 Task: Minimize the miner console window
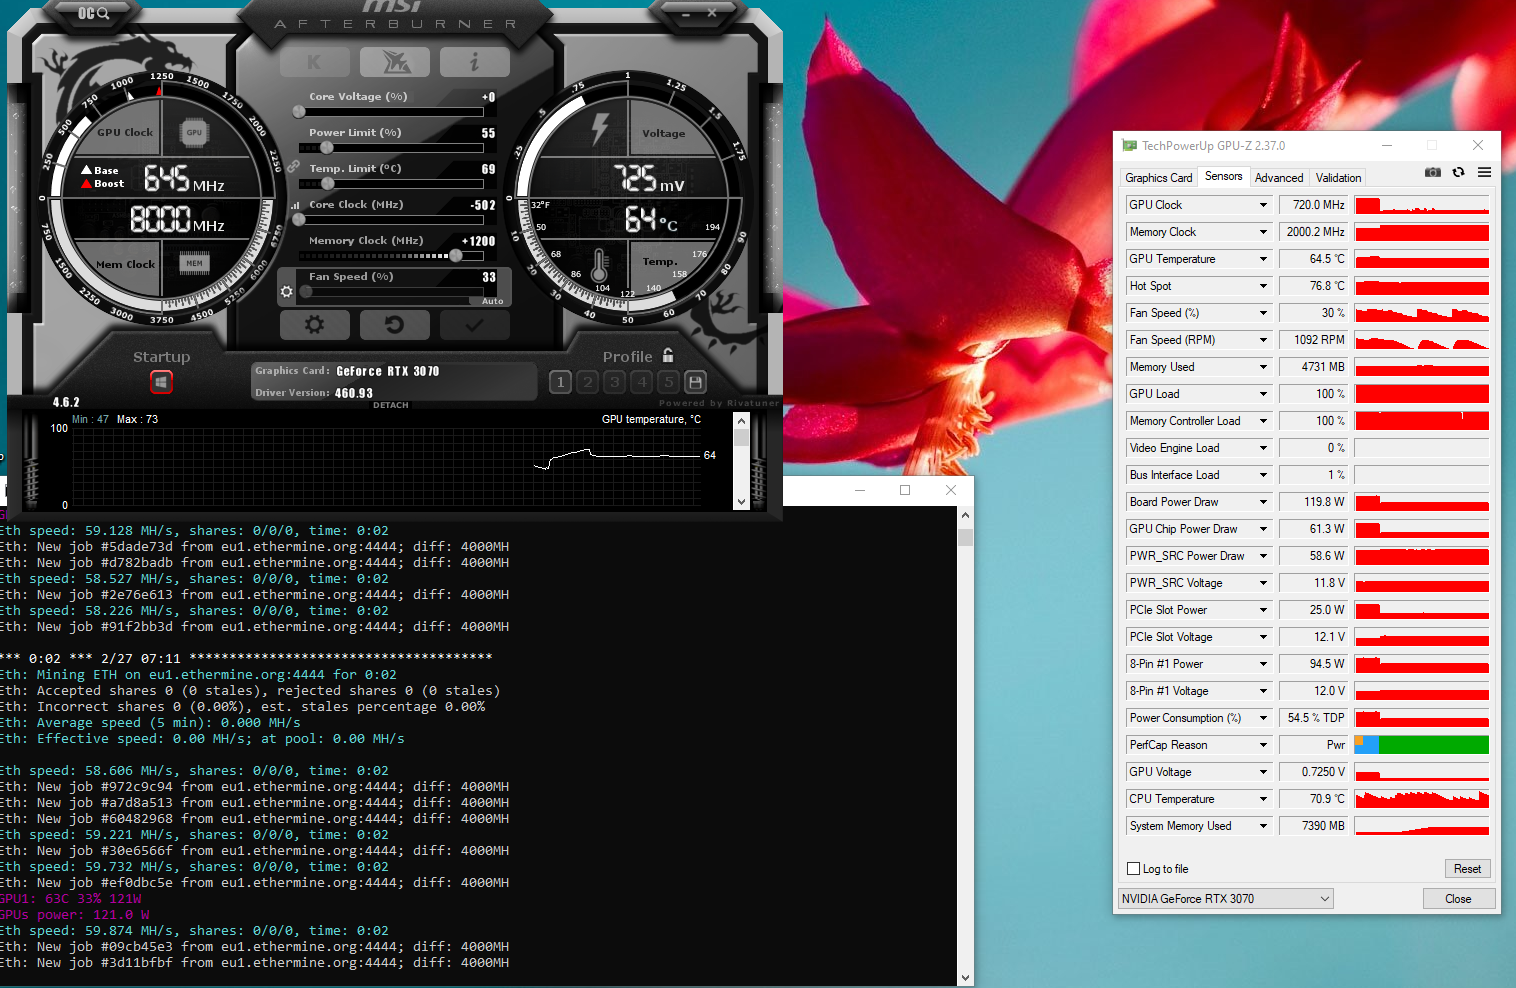point(860,490)
